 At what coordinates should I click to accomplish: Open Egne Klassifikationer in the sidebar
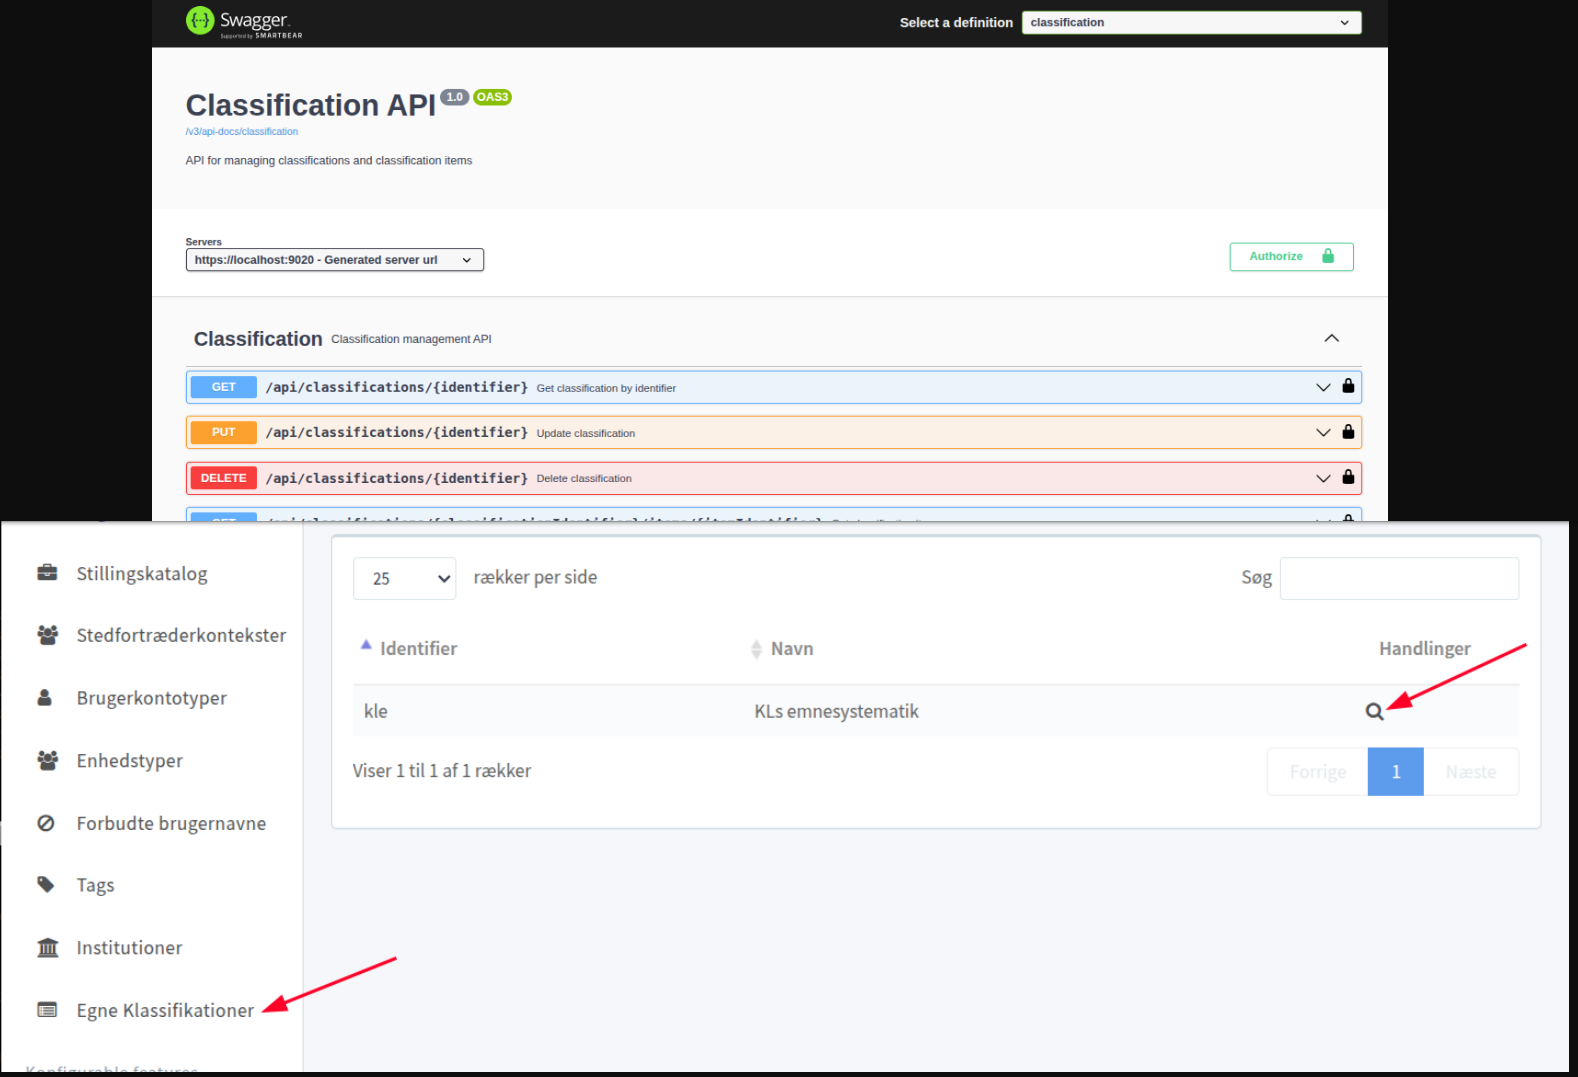click(165, 1010)
